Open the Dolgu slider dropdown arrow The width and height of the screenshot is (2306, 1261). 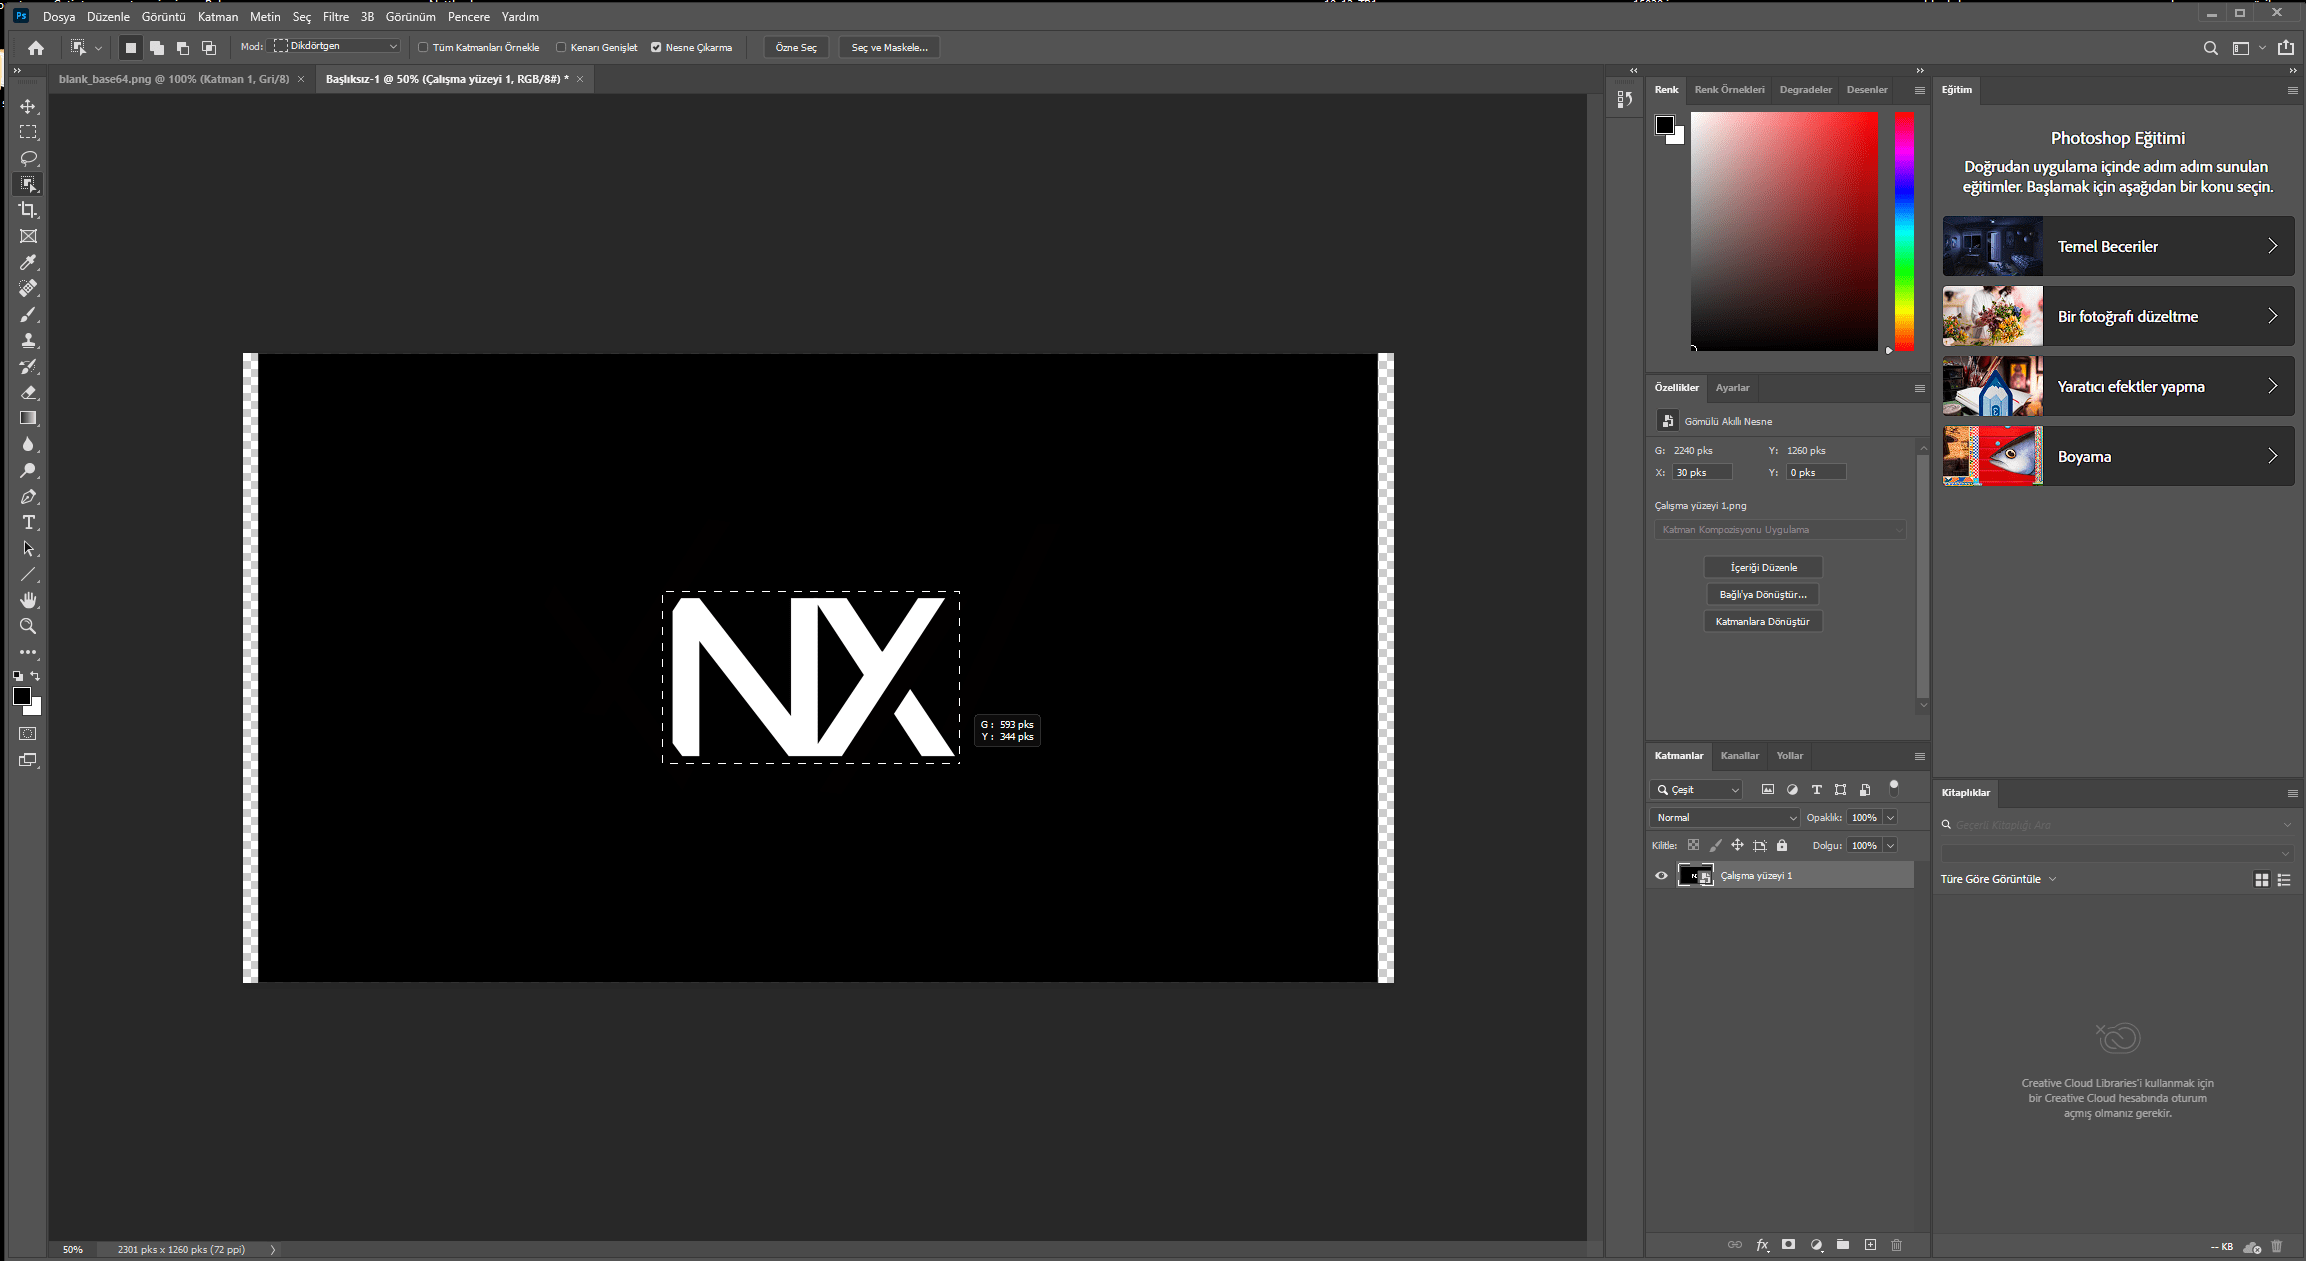[1890, 846]
